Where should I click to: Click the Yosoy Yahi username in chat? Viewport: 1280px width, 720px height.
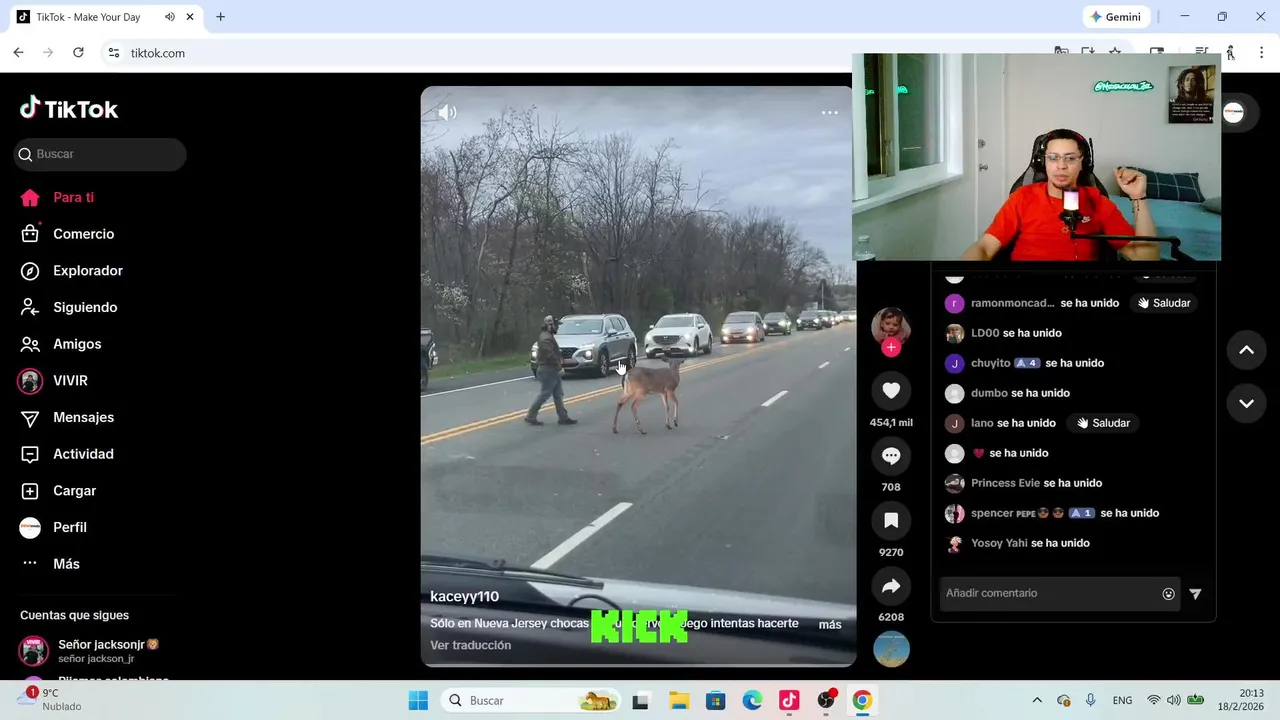pyautogui.click(x=999, y=543)
